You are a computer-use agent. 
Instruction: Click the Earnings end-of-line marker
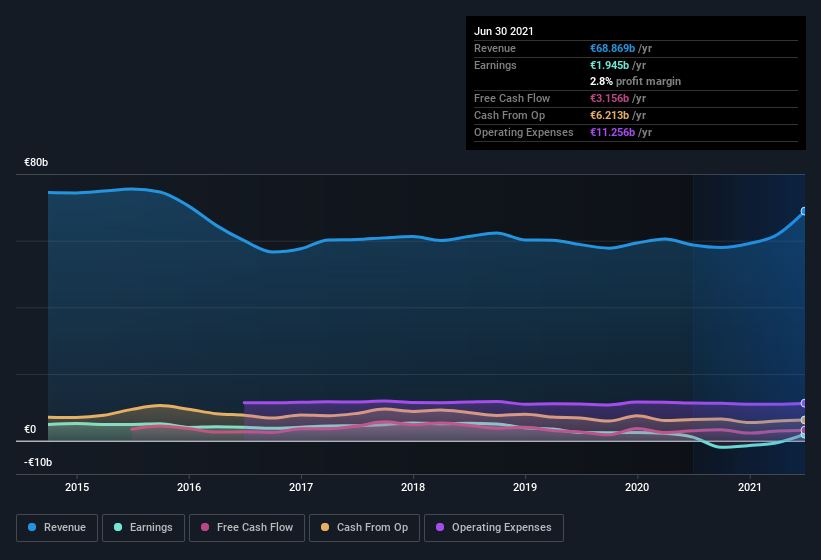(804, 435)
